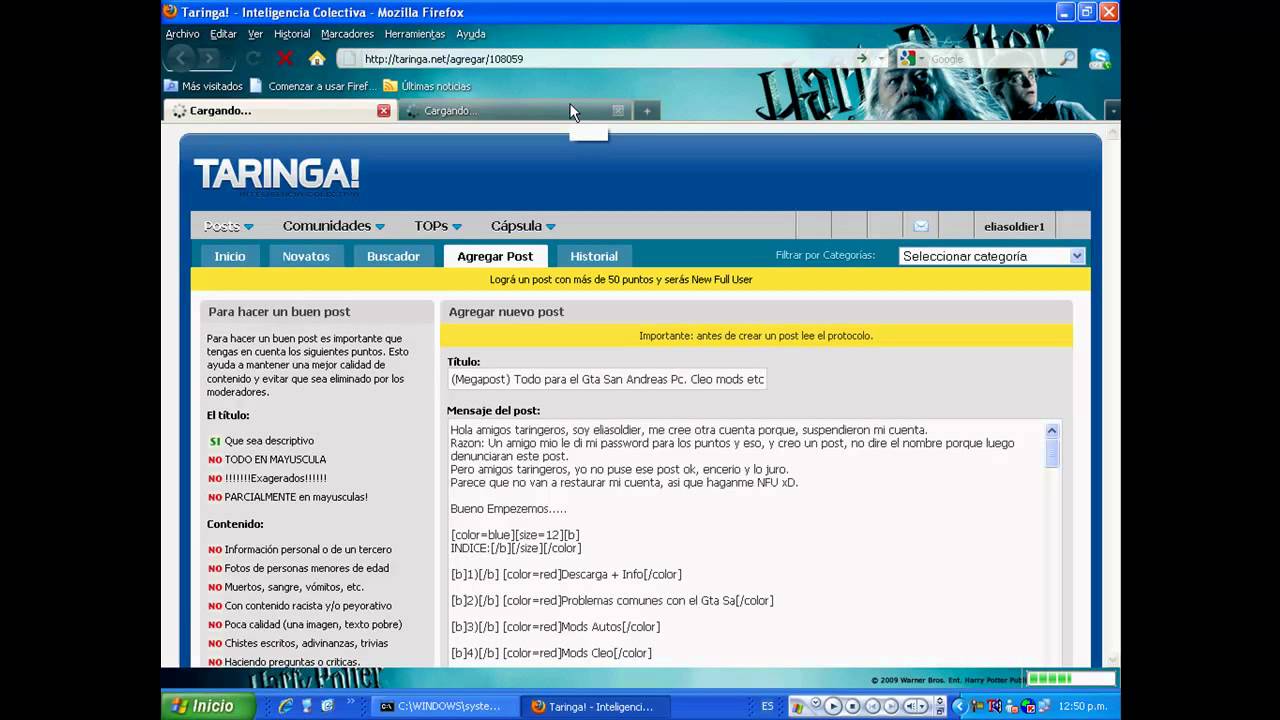Open the Ayuda menu
This screenshot has height=720, width=1280.
pyautogui.click(x=471, y=34)
